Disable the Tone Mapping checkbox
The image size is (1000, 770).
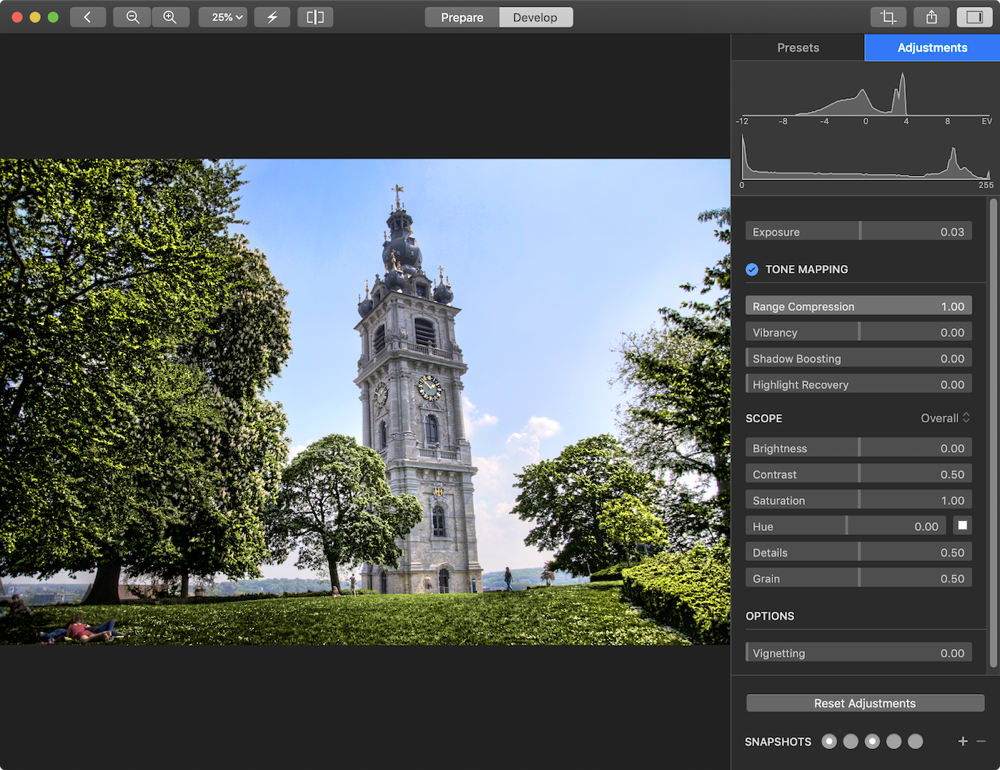tap(752, 269)
